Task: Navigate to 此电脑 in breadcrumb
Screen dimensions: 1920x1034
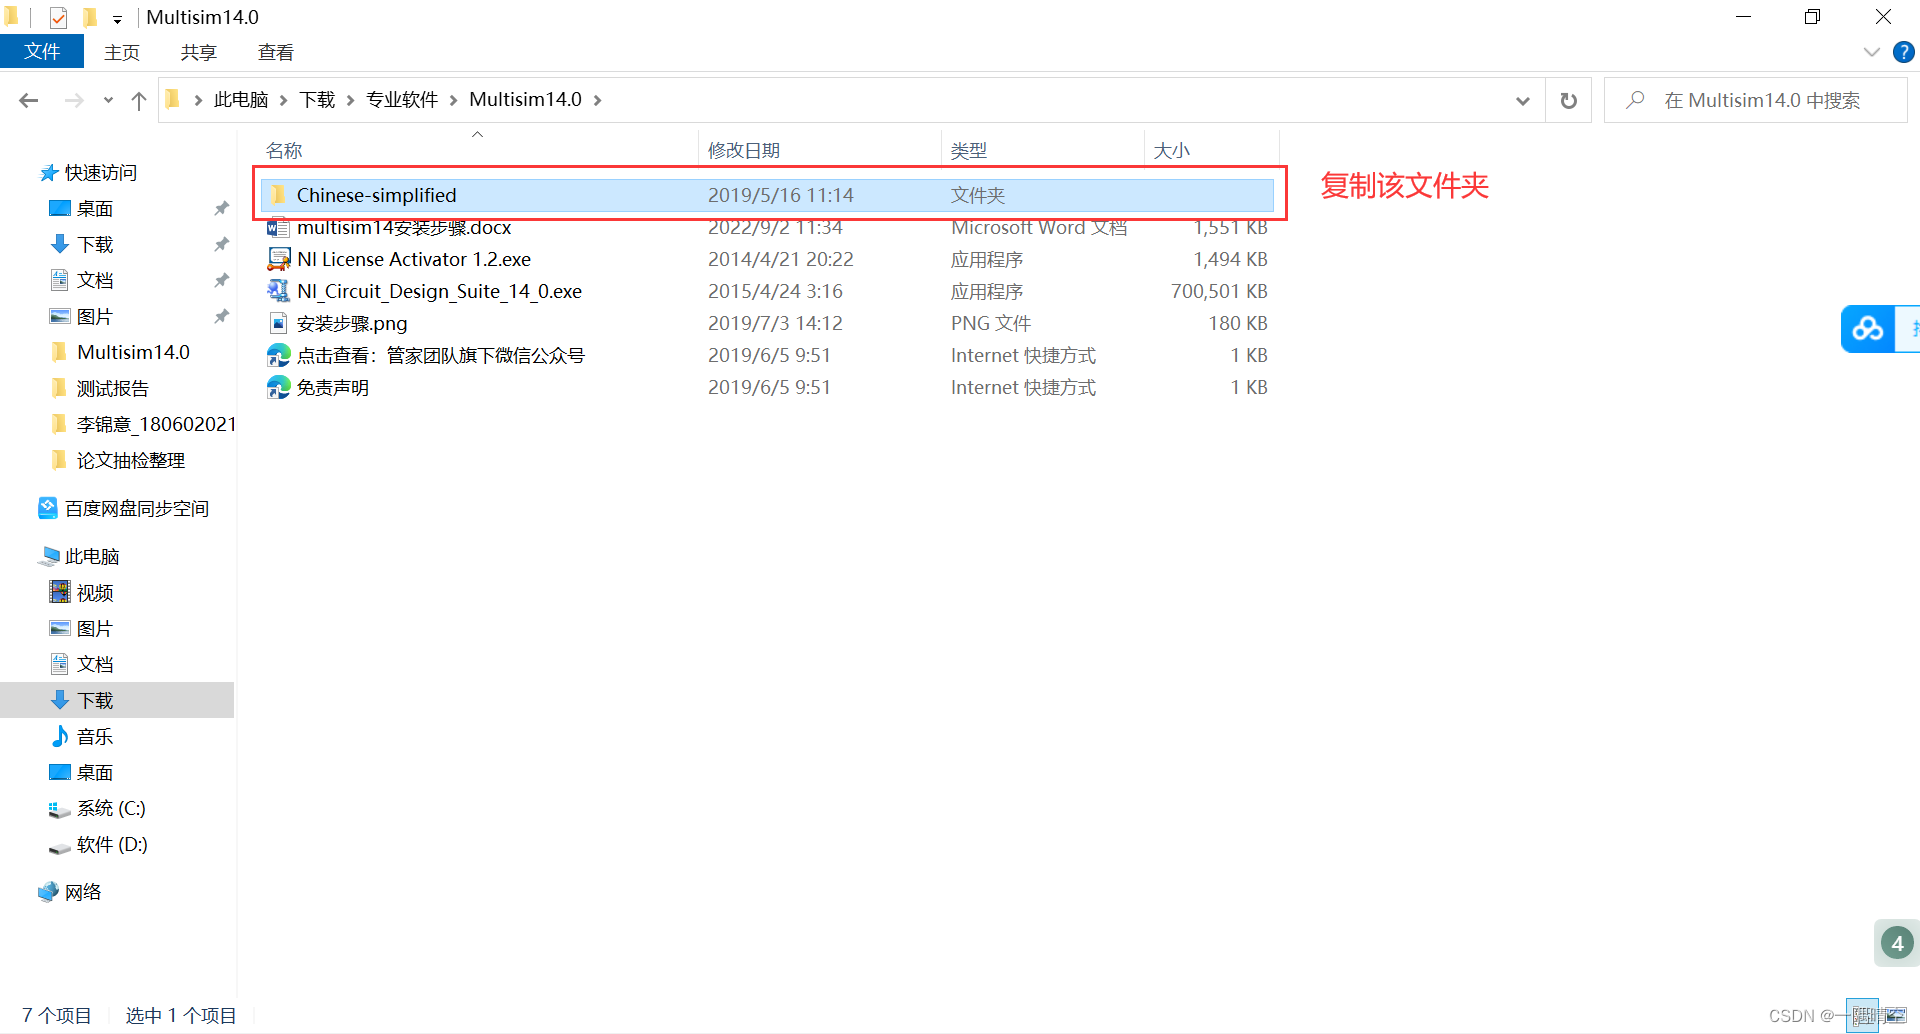Action: click(x=241, y=100)
